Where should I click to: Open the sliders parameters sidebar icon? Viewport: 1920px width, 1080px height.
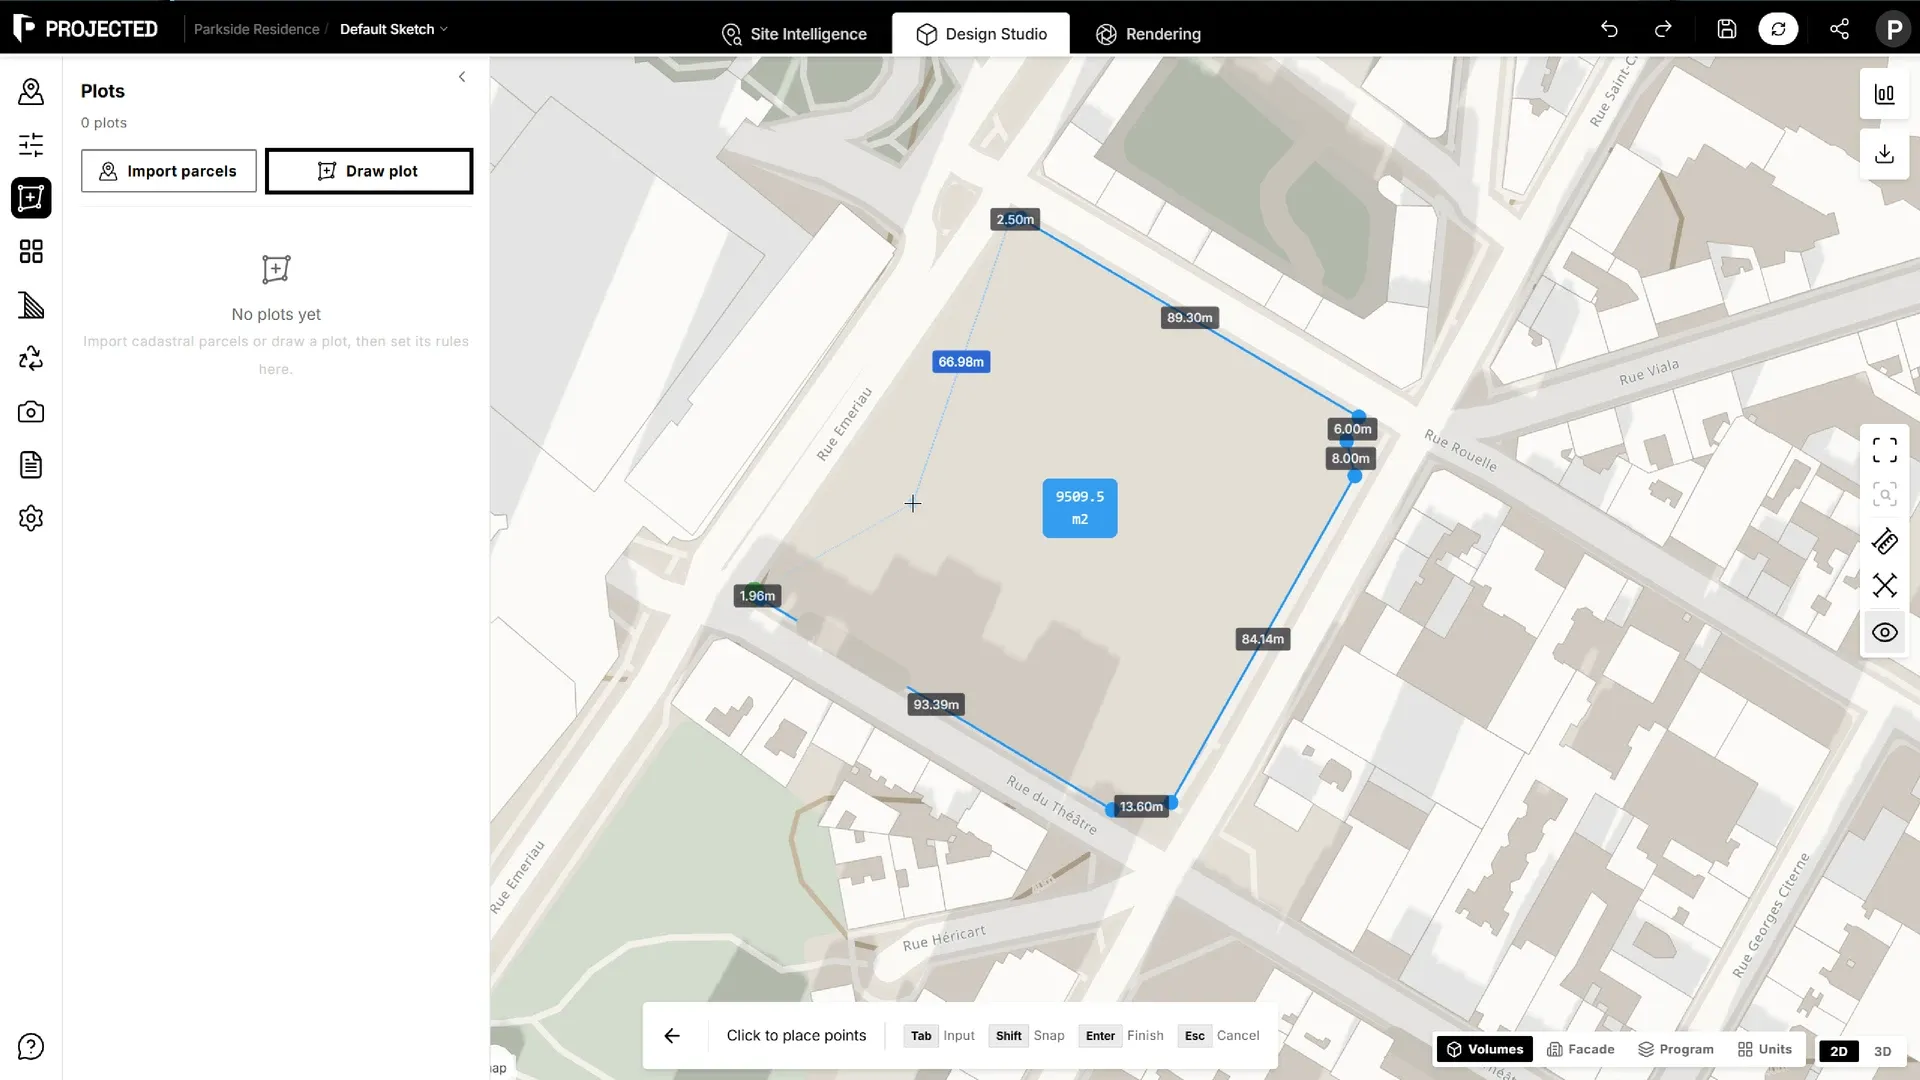coord(31,145)
